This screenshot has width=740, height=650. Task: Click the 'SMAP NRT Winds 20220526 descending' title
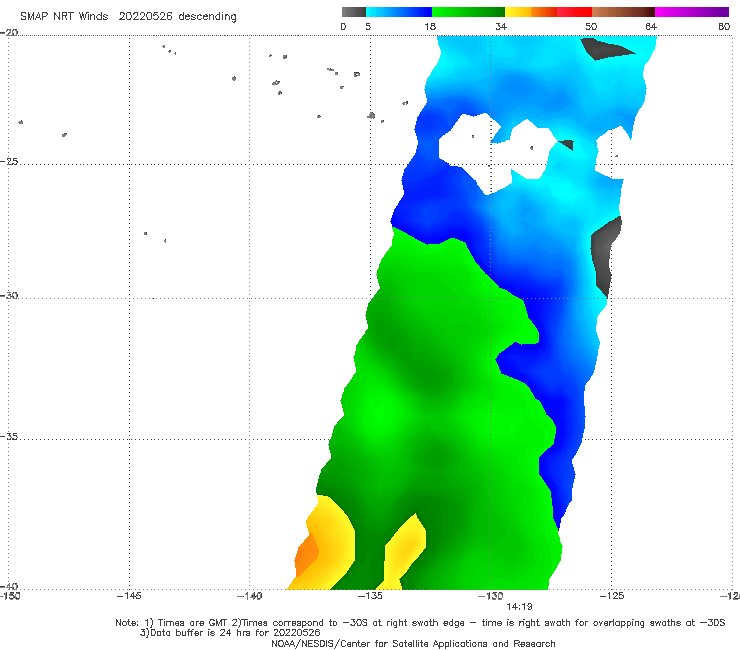[x=128, y=17]
